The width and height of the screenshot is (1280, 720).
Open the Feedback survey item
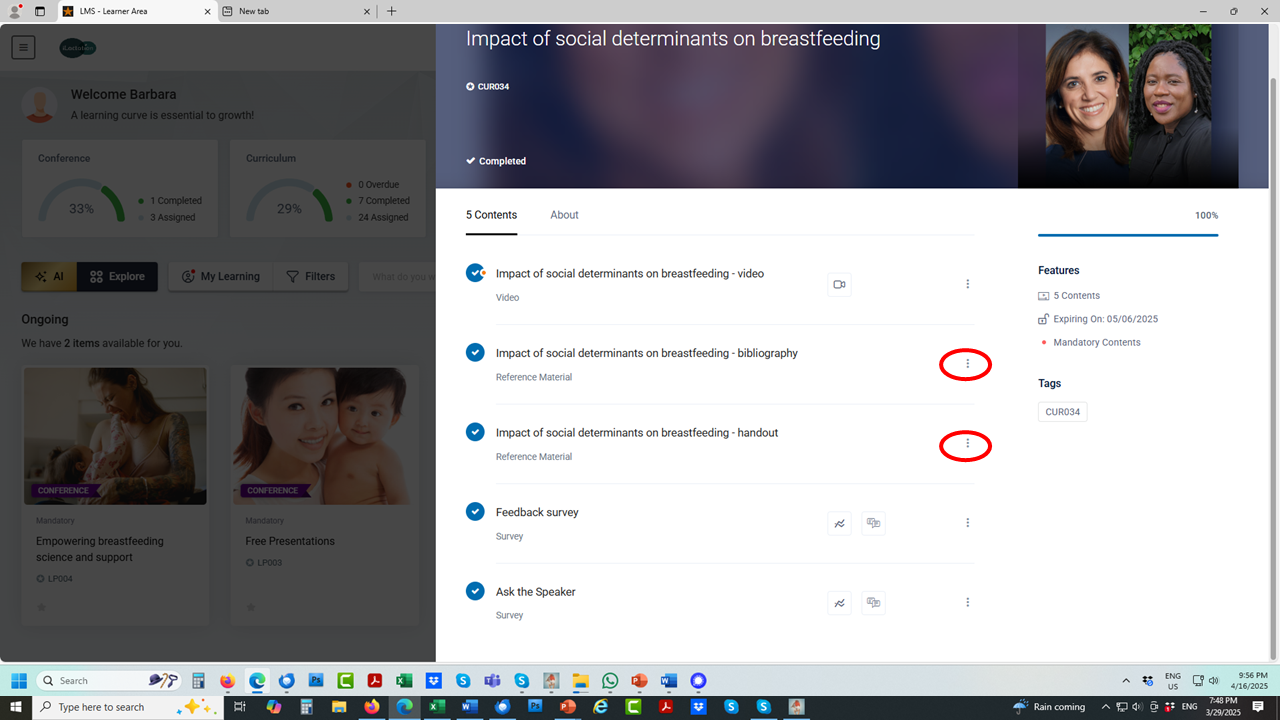point(537,512)
